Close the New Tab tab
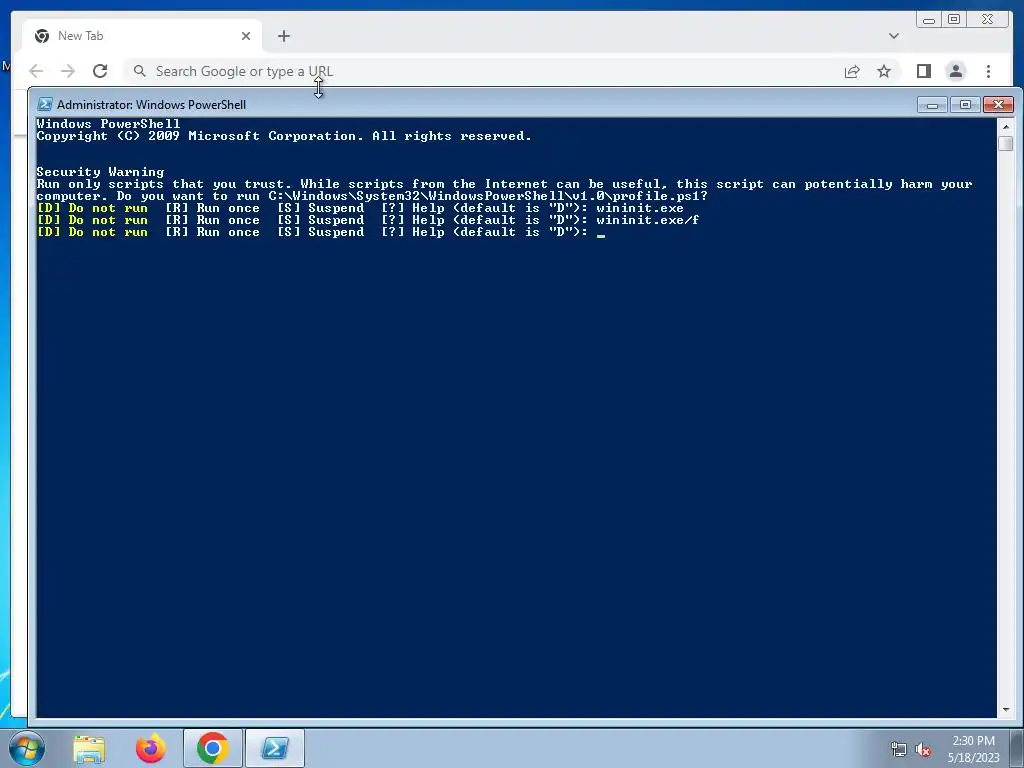Viewport: 1024px width, 768px height. [x=246, y=36]
